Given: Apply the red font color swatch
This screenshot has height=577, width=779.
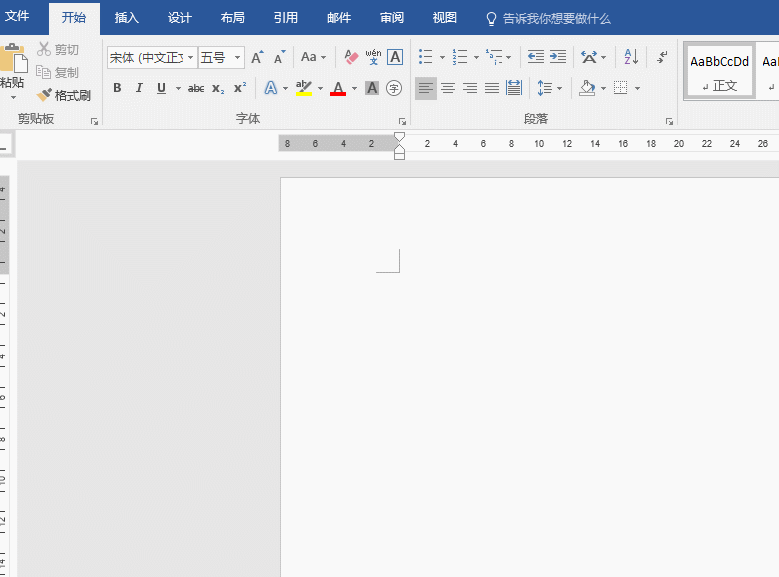Looking at the screenshot, I should pos(338,88).
